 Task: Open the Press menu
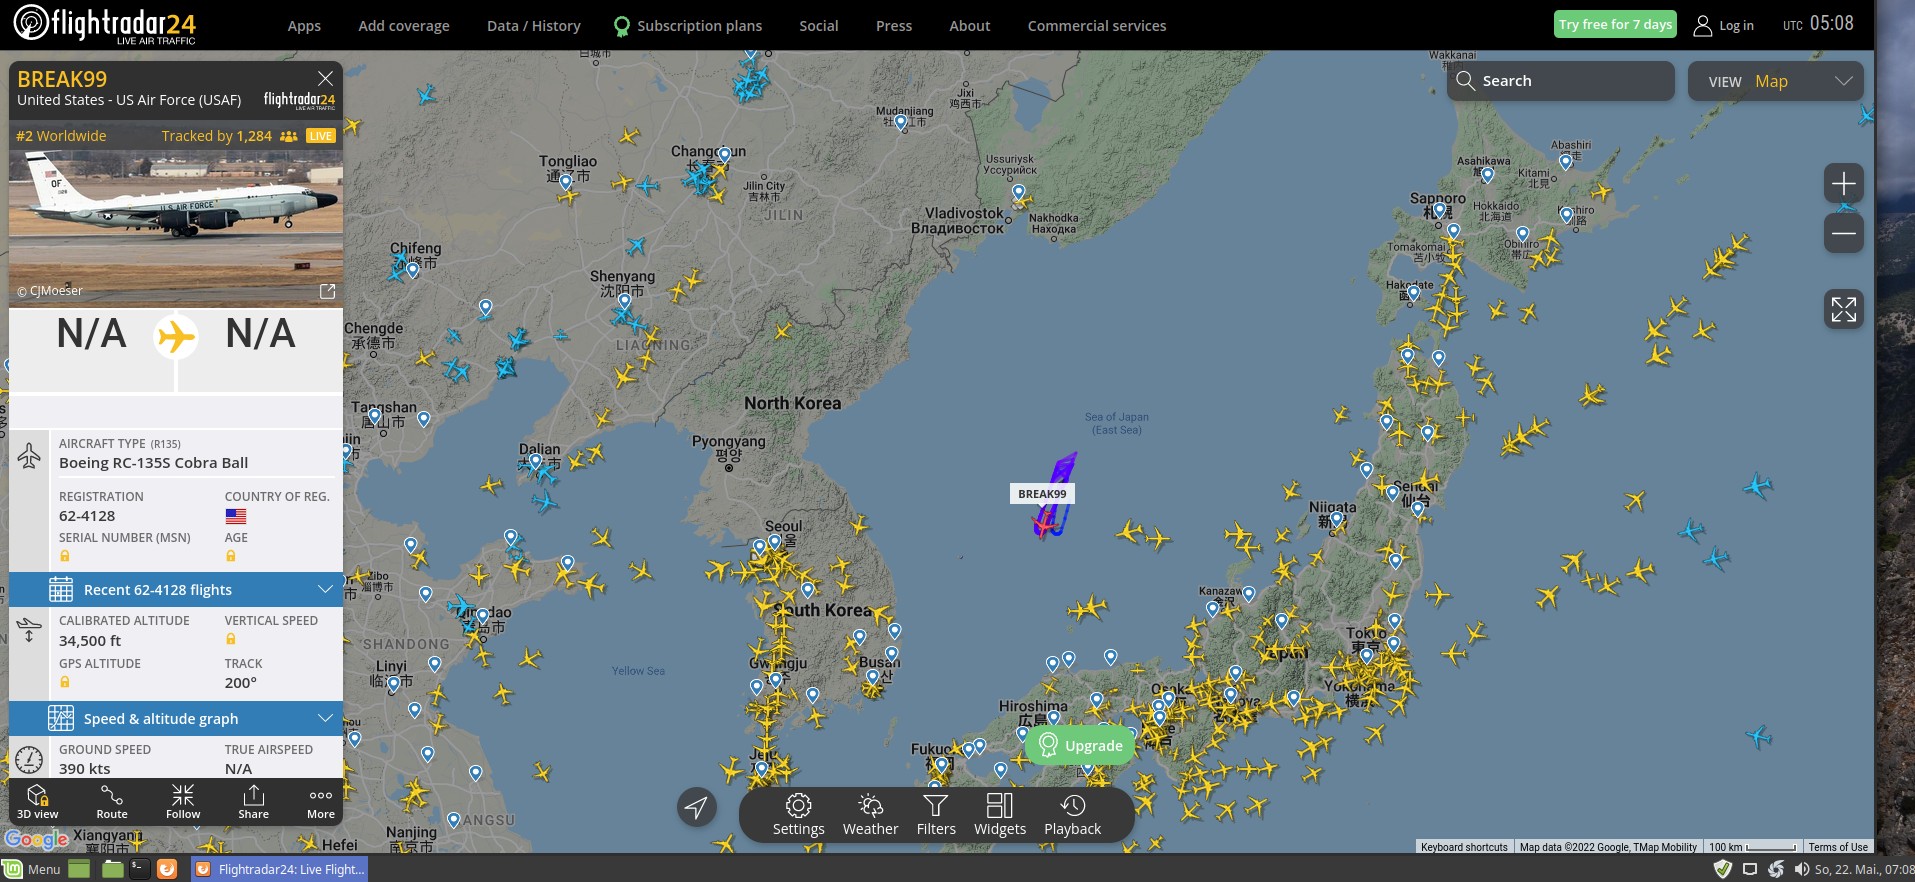coord(894,26)
